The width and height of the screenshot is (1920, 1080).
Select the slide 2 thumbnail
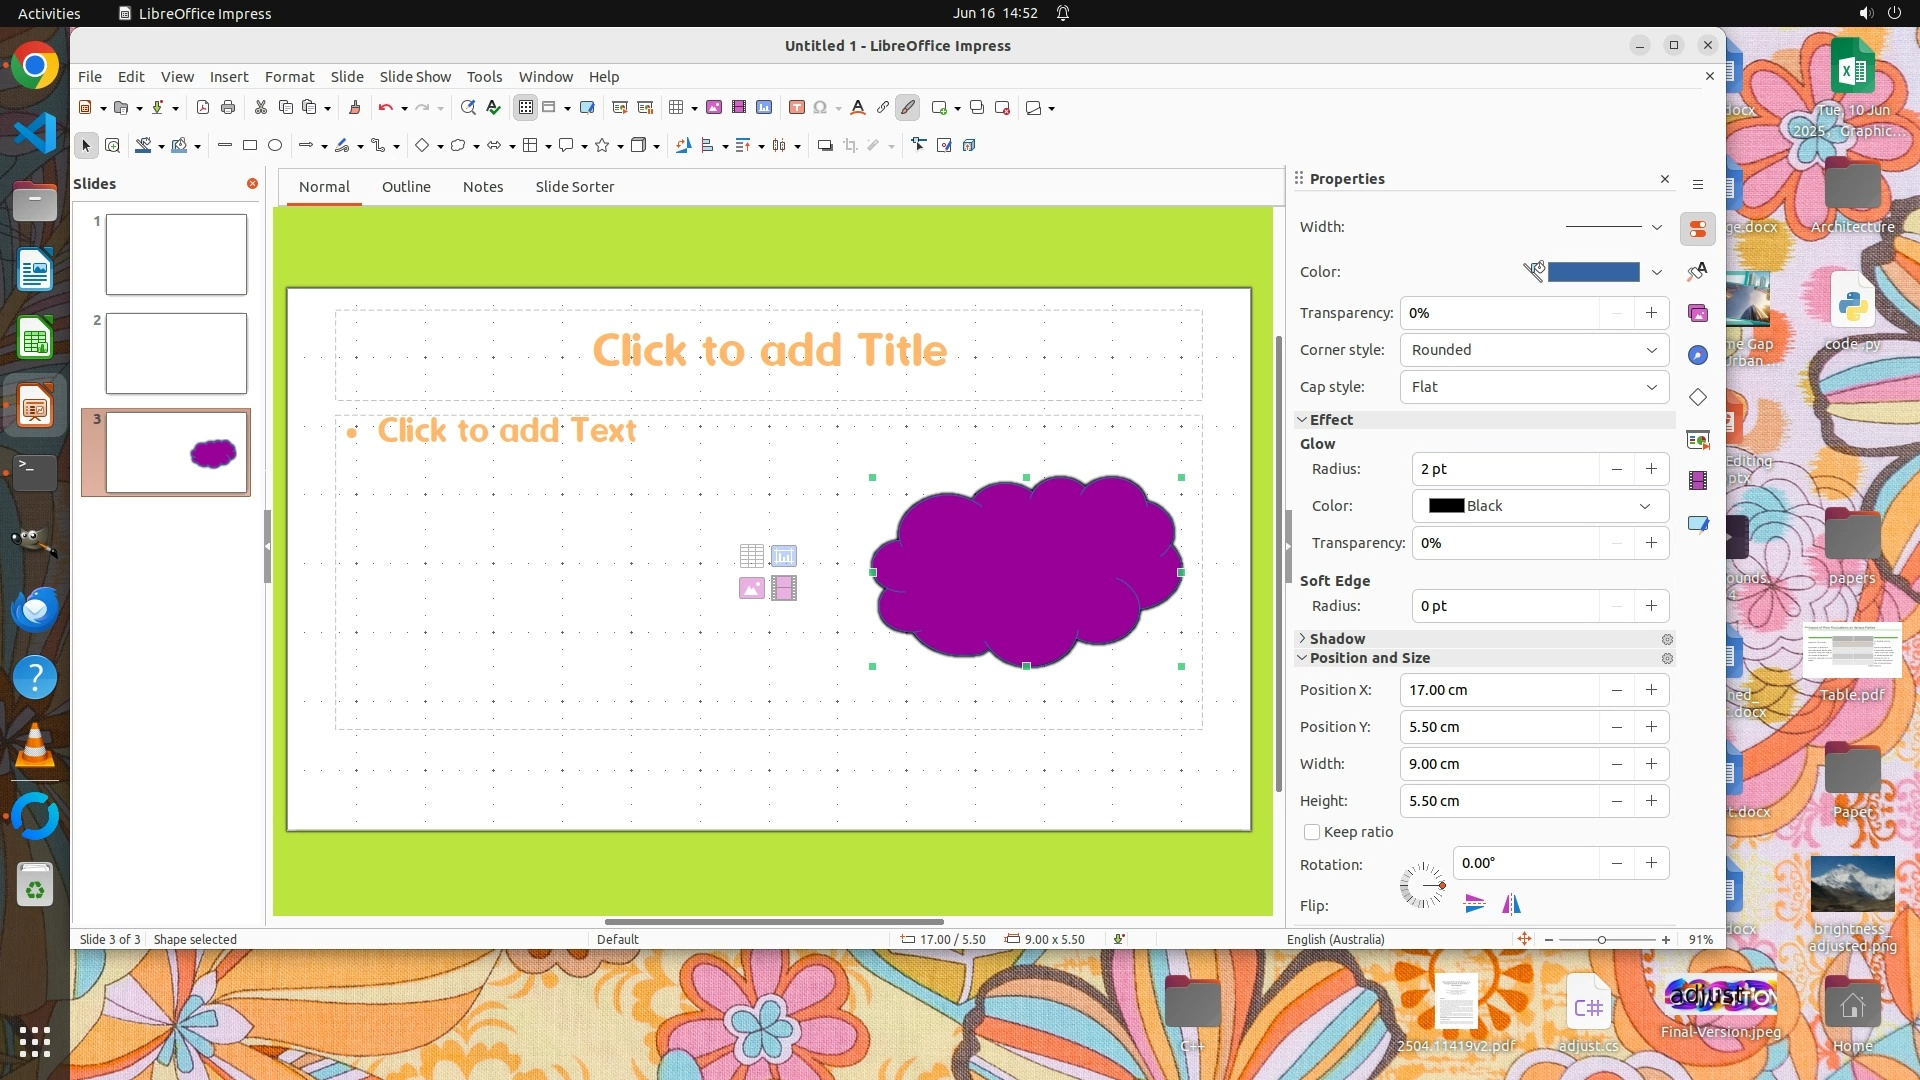(x=176, y=353)
